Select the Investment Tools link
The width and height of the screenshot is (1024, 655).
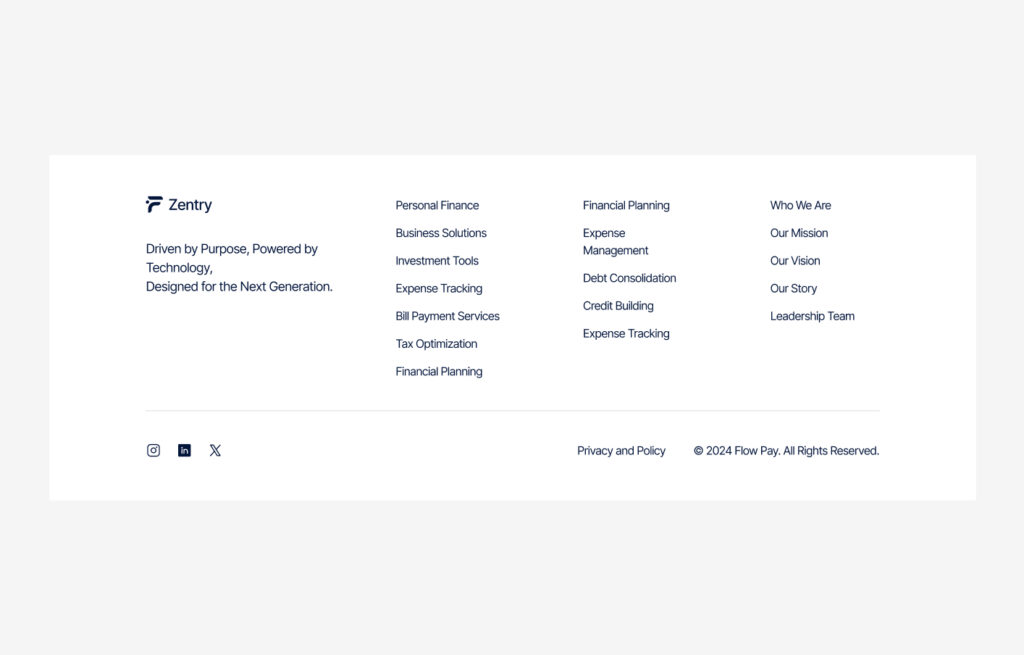[x=437, y=261]
